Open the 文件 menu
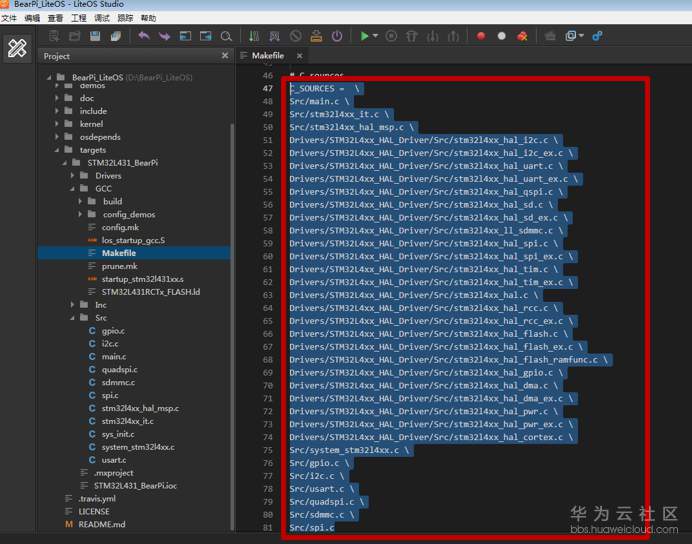692x544 pixels. 9,18
